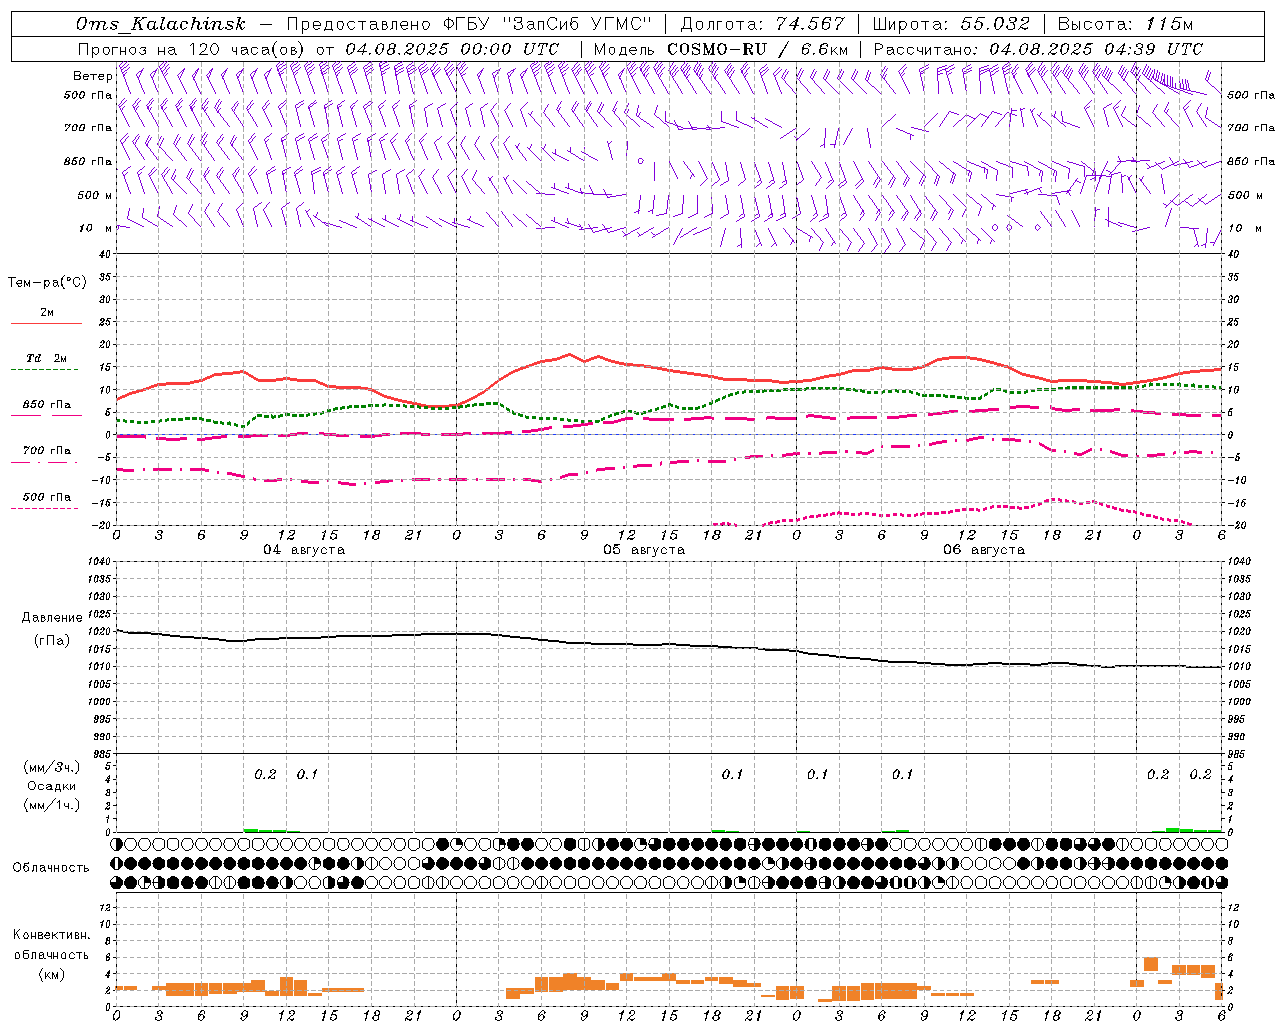Screen dimensions: 1280x1024
Task: Click the Рассчитано: 04.08.2025 04:39 UTC timestamp
Action: [1038, 49]
